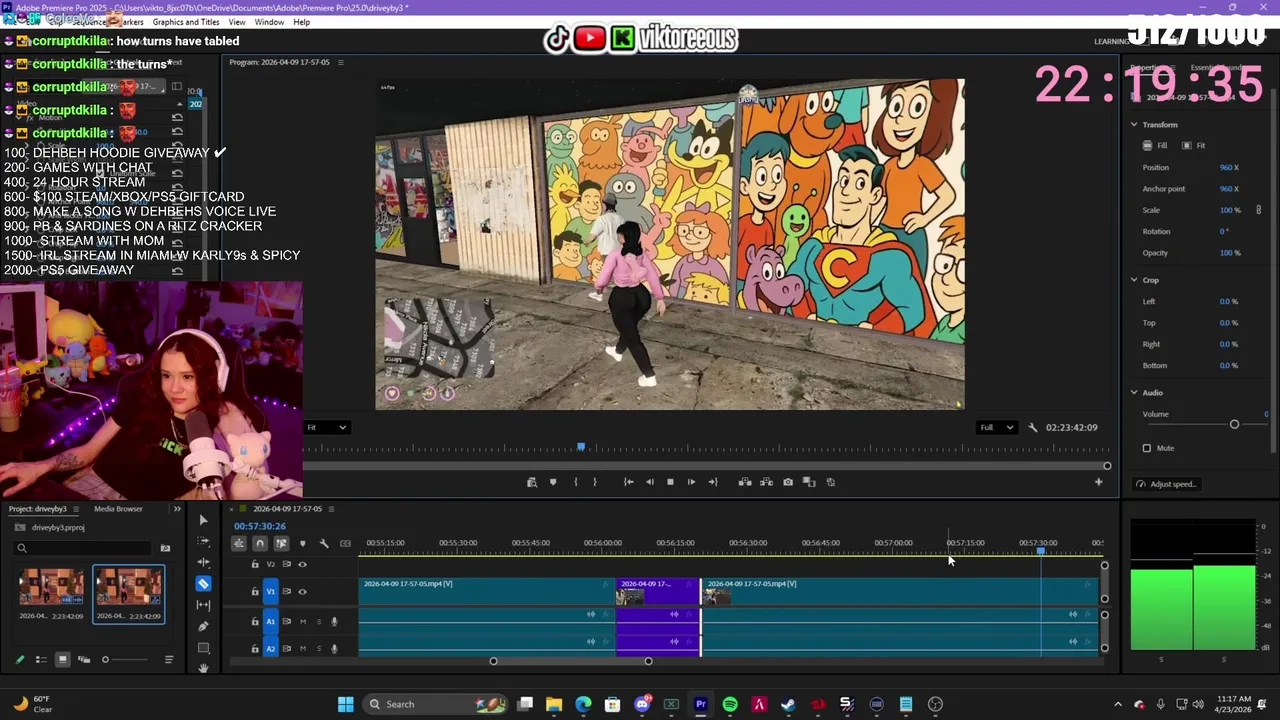Step forward one frame

691,482
